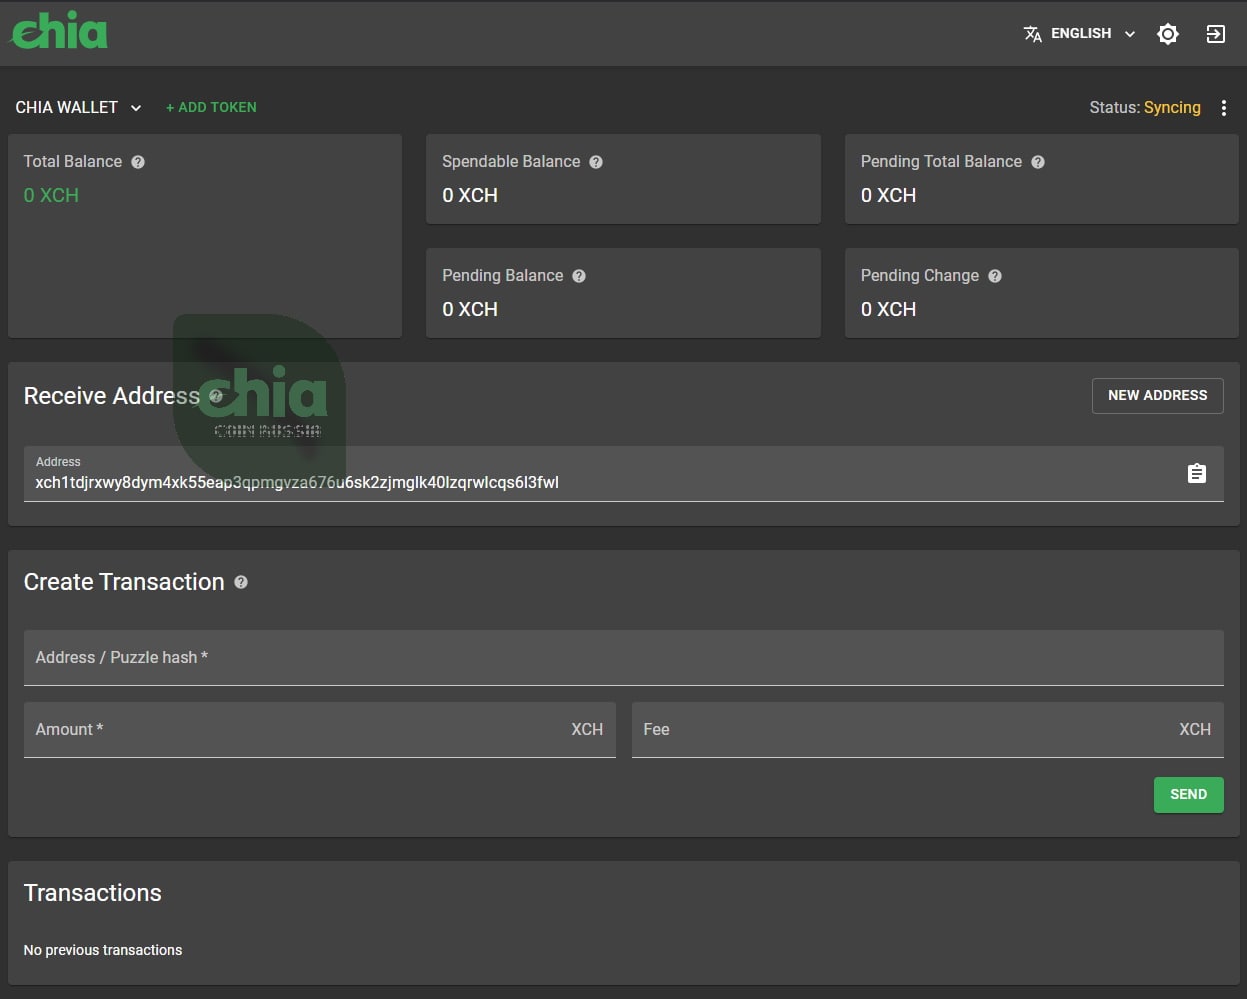Click the Syncing status text
The height and width of the screenshot is (999, 1247).
click(x=1172, y=107)
